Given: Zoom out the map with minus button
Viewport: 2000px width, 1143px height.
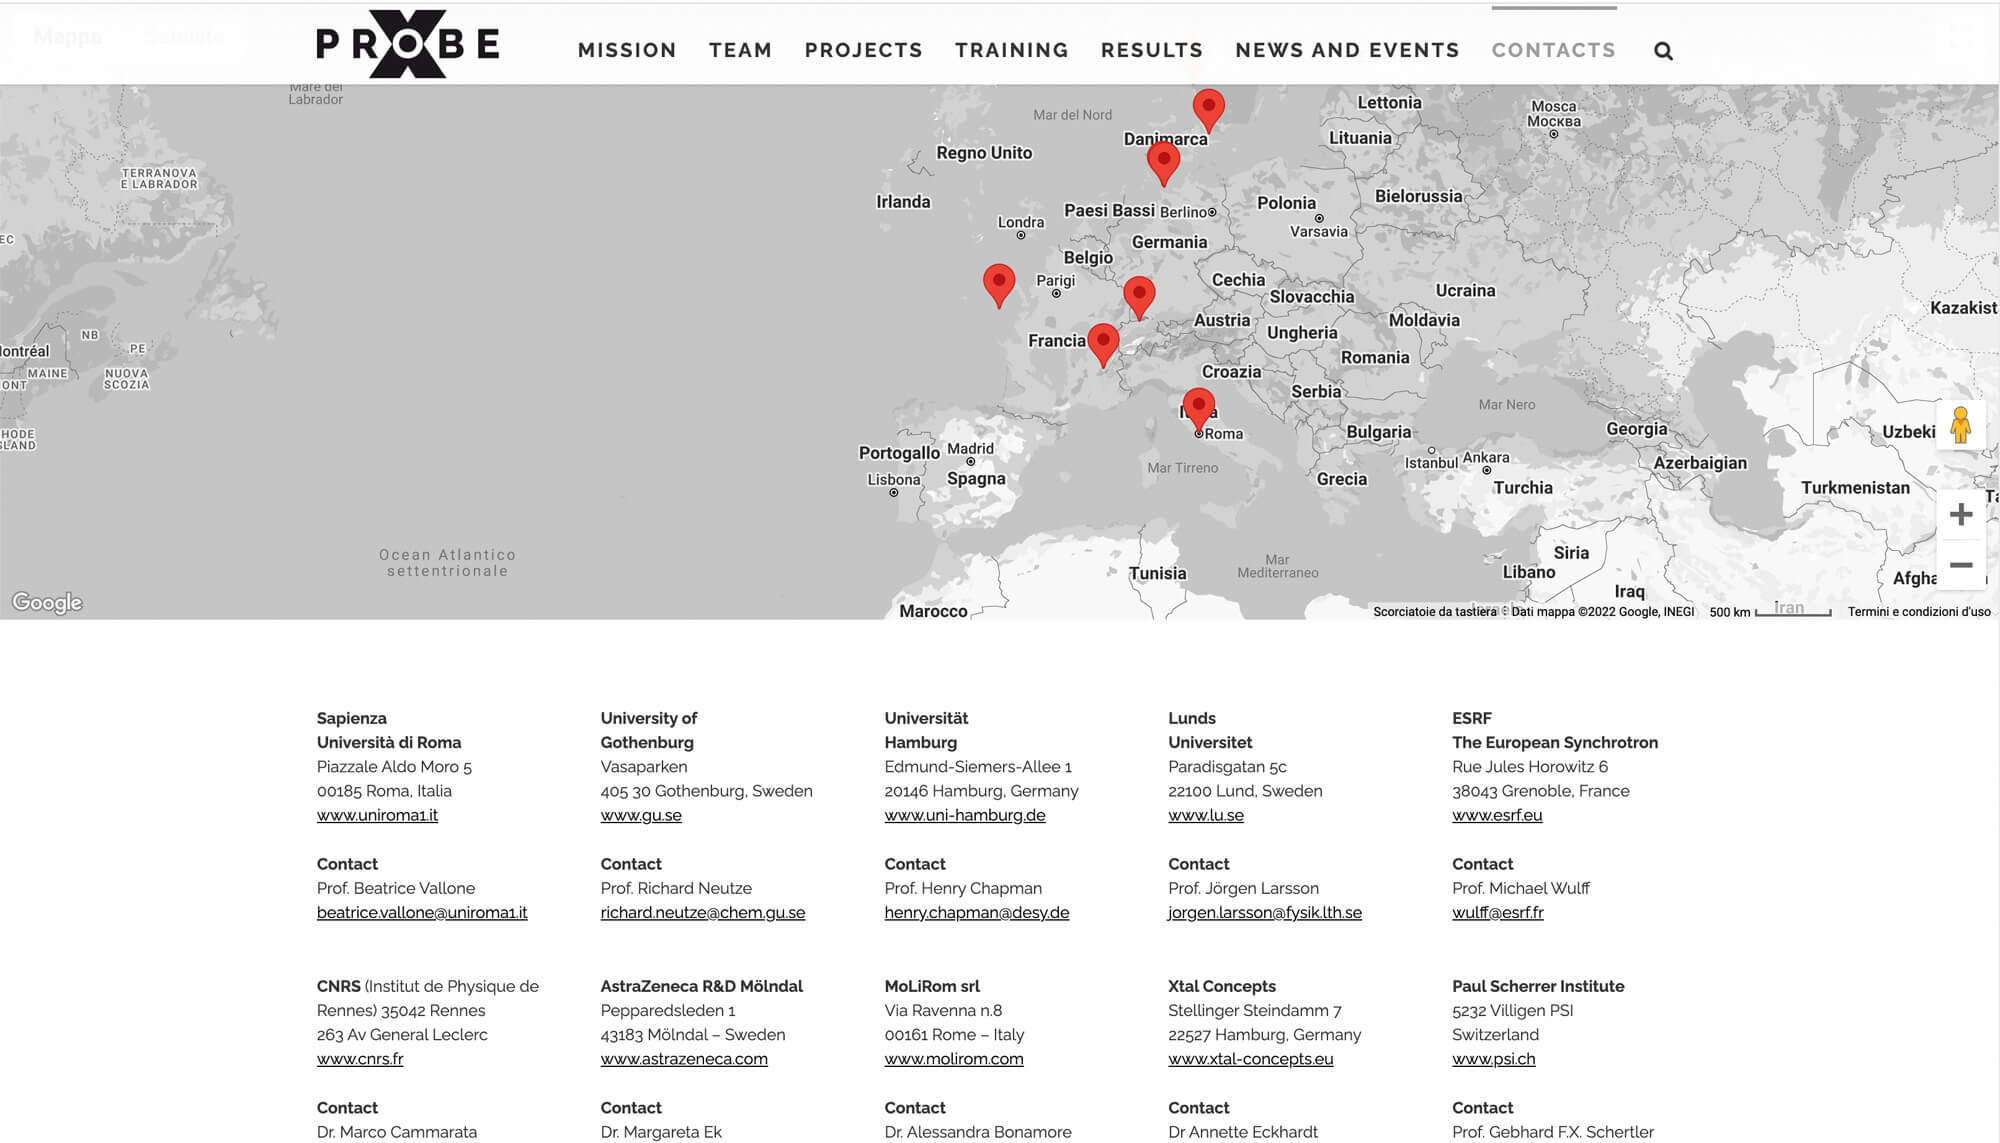Looking at the screenshot, I should [x=1960, y=565].
